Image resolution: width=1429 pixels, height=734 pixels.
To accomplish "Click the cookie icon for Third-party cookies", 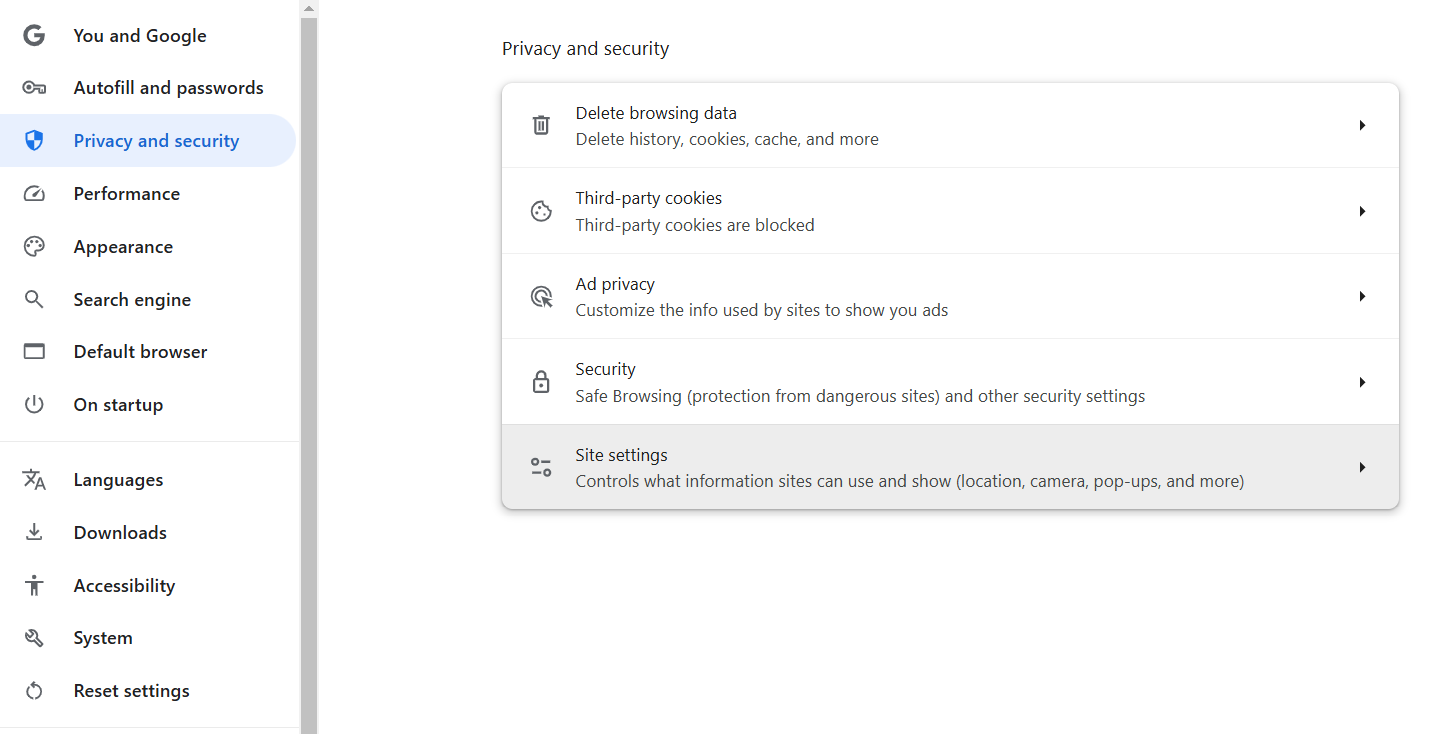I will click(x=541, y=211).
